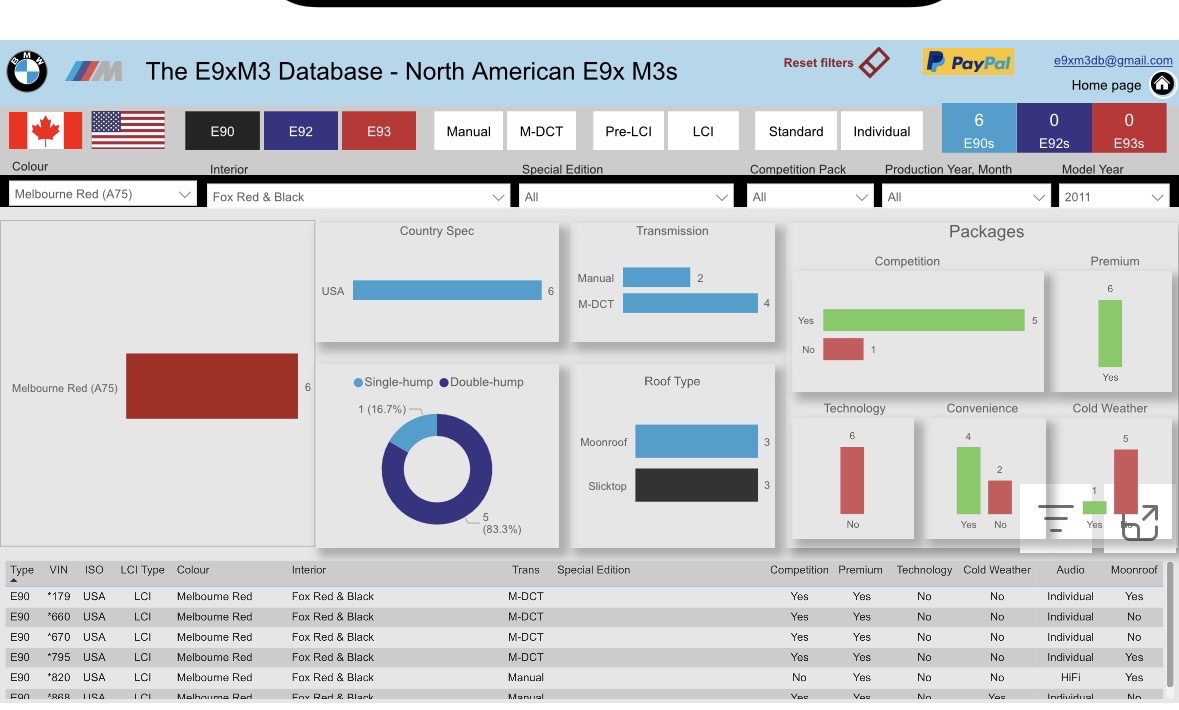
Task: Open the Home page house icon
Action: 1162,84
